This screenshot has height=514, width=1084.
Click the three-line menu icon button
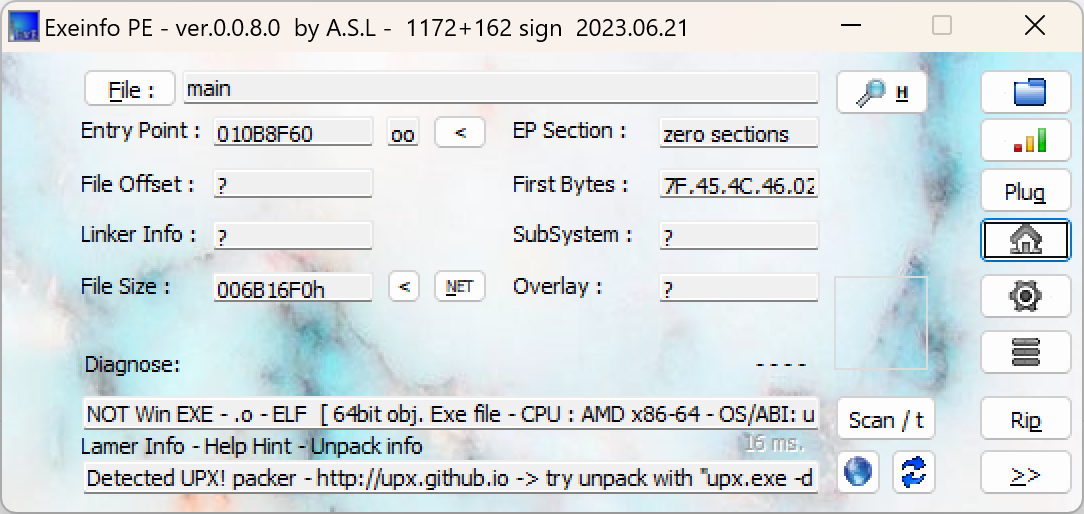click(1028, 352)
